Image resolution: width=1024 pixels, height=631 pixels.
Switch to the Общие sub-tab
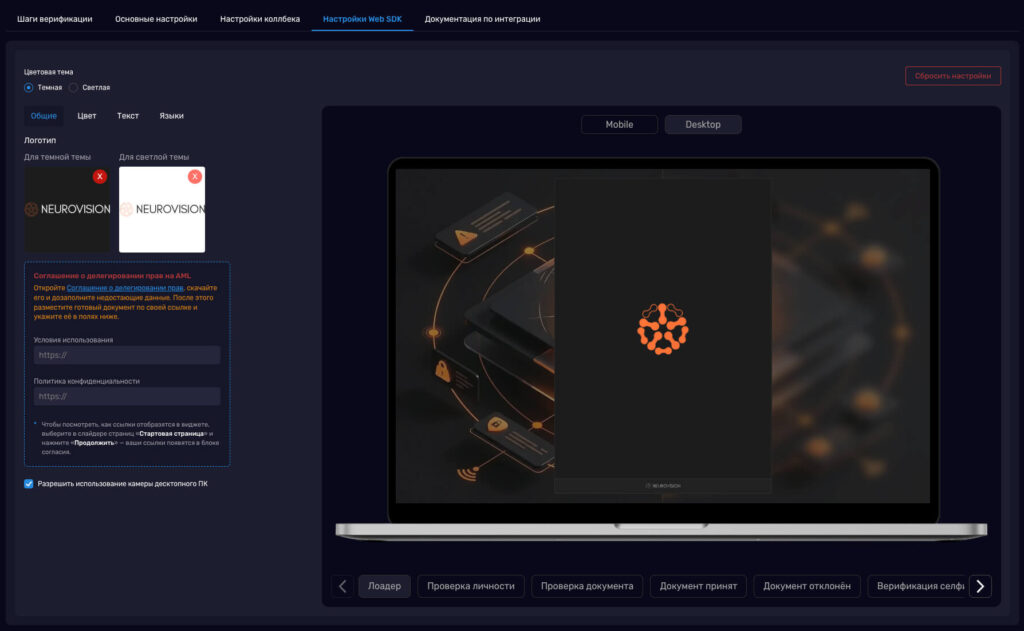click(44, 116)
